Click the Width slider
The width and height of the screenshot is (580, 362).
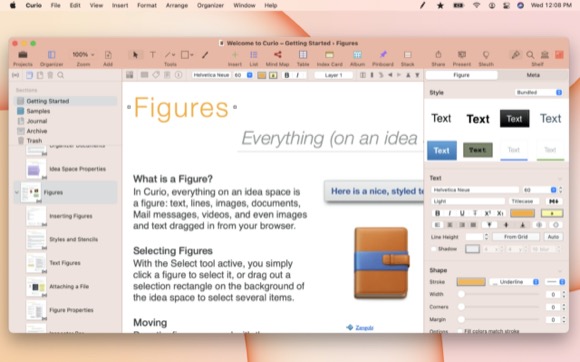pyautogui.click(x=499, y=294)
